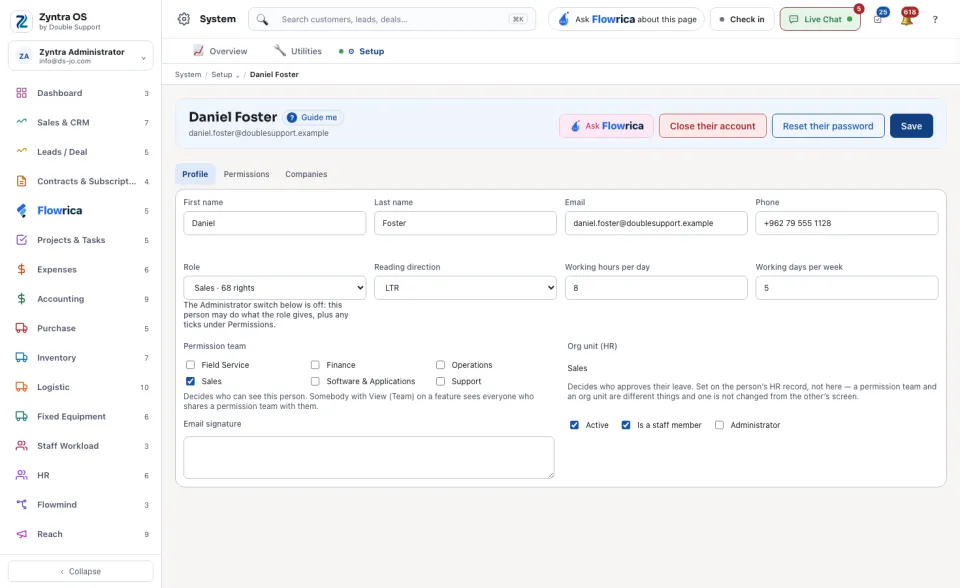Screen dimensions: 960x588
Task: Click into the Email signature text area
Action: pos(369,458)
